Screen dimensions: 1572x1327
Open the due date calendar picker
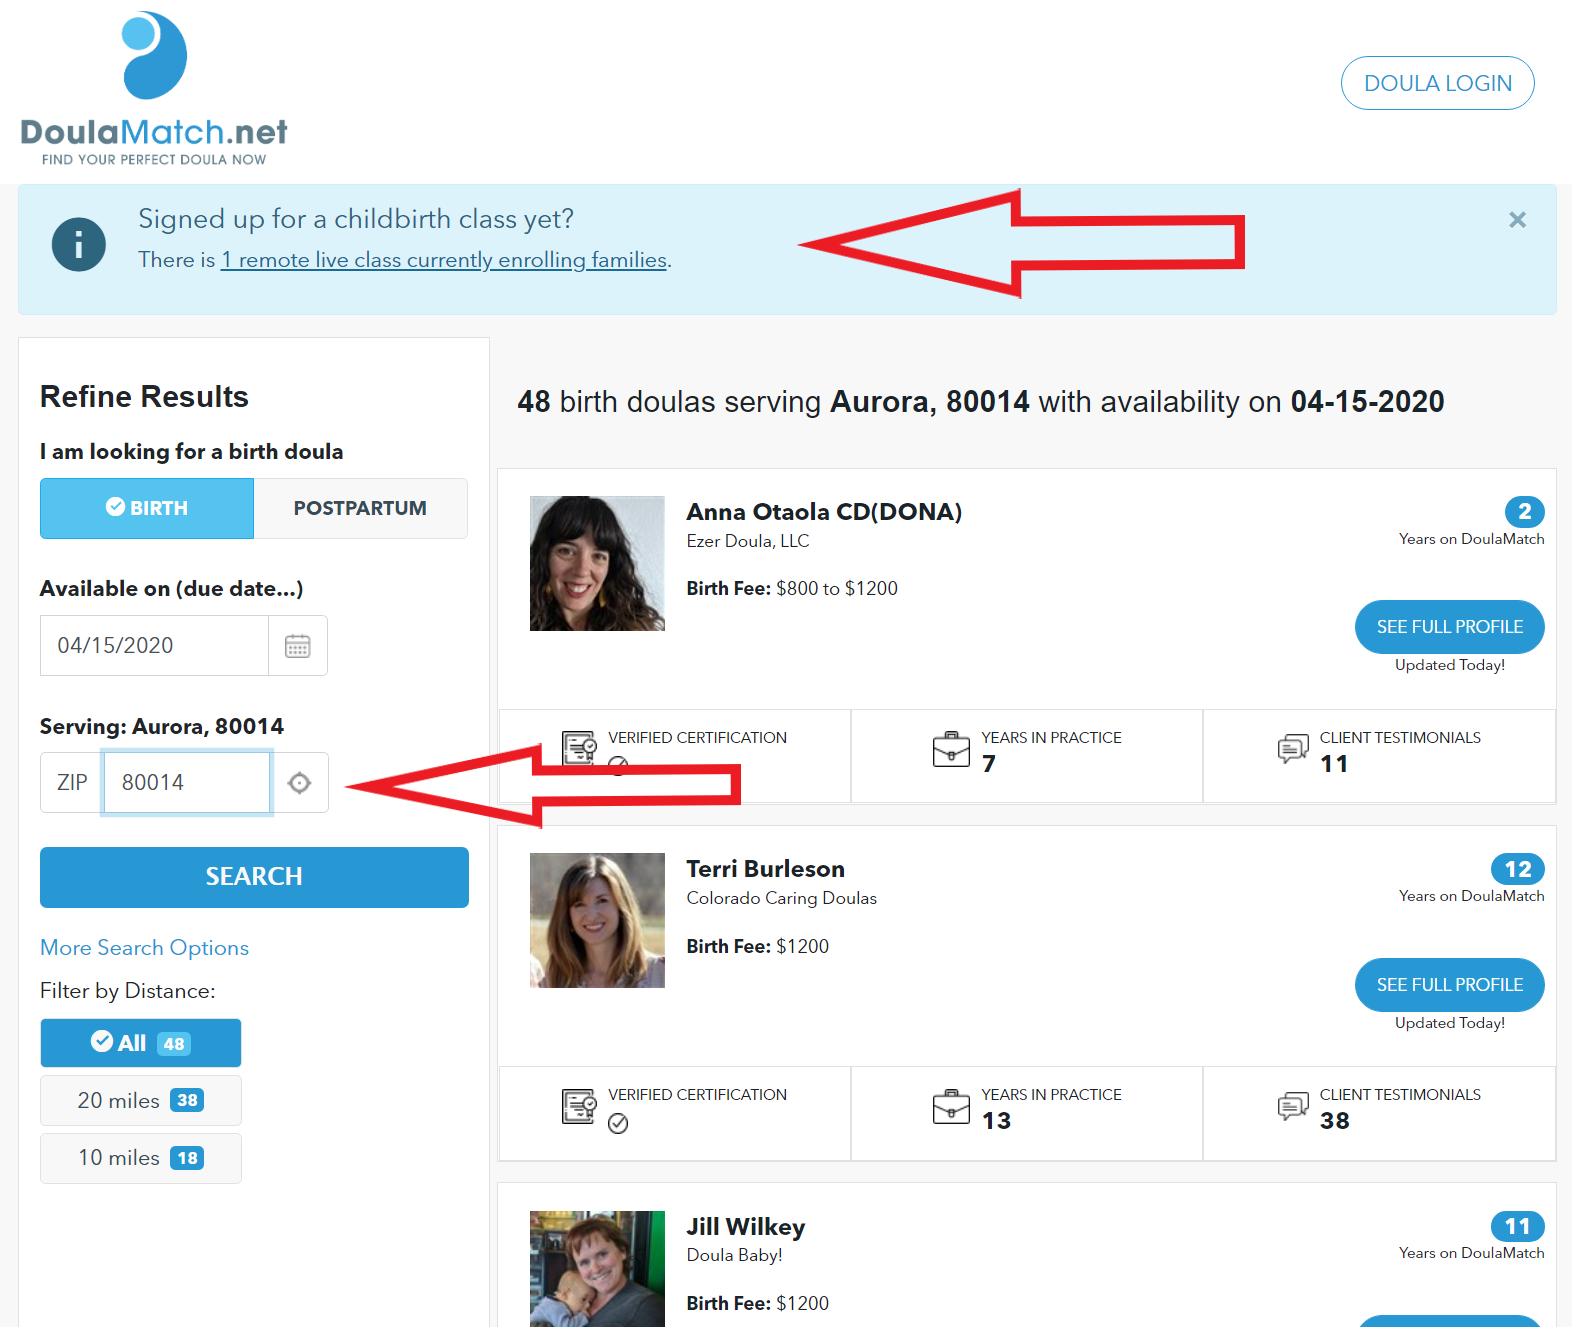pos(298,646)
